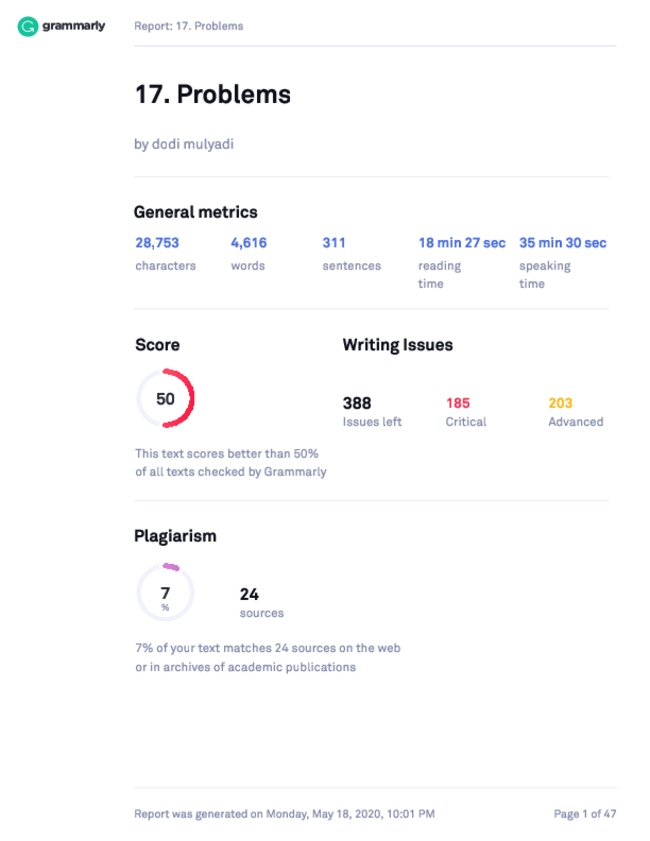Click the 'Page 1 of 47' footer
The image size is (650, 841).
point(585,814)
